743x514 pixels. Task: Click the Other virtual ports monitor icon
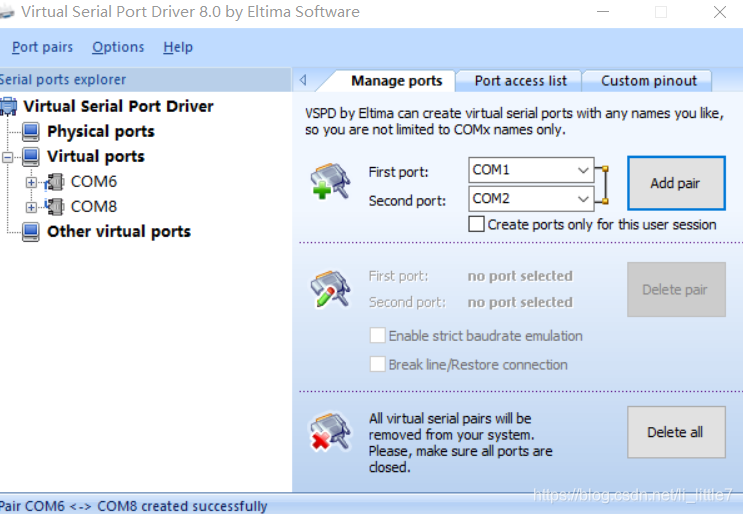click(31, 232)
